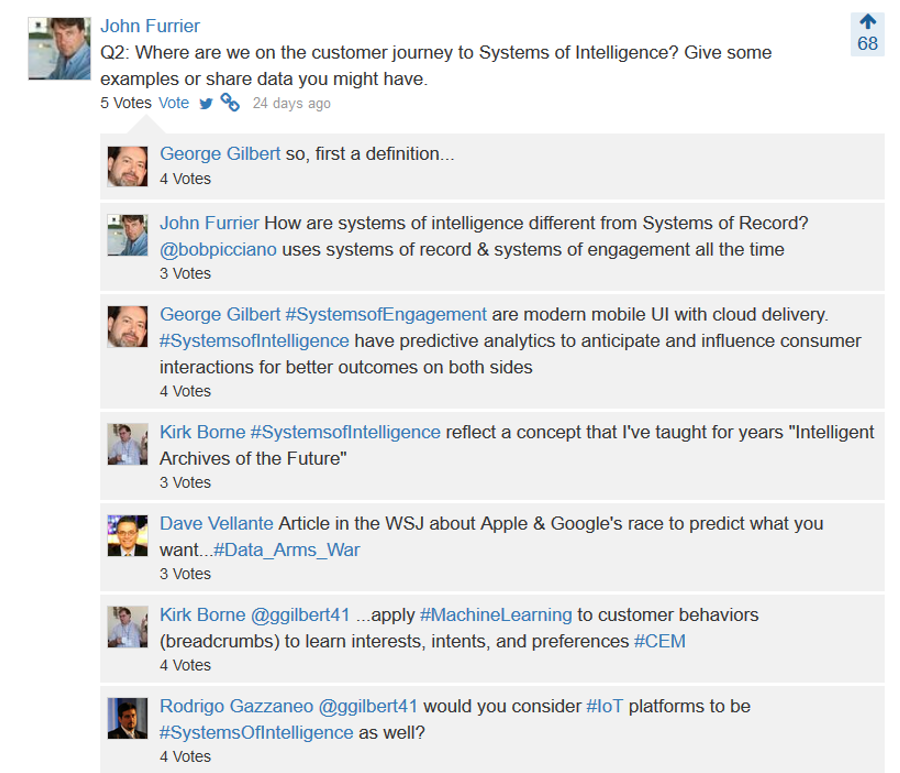Image resolution: width=900 pixels, height=773 pixels.
Task: Click the upvote arrow above 68
Action: coord(867,22)
